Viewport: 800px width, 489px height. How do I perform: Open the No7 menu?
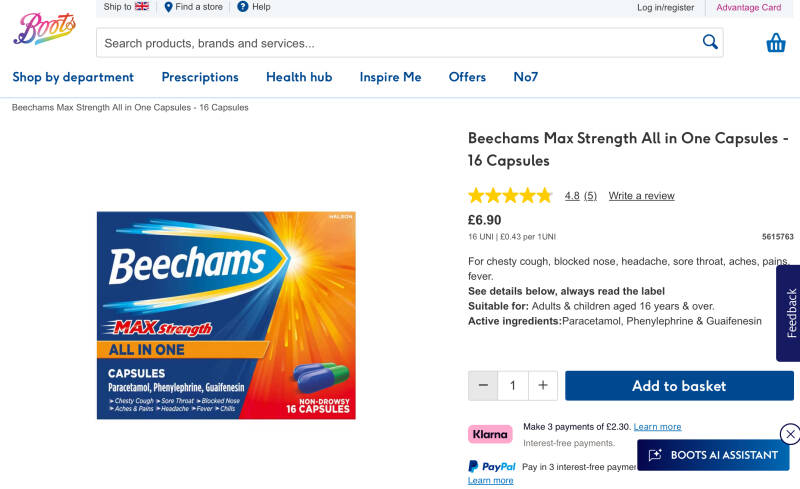[526, 77]
